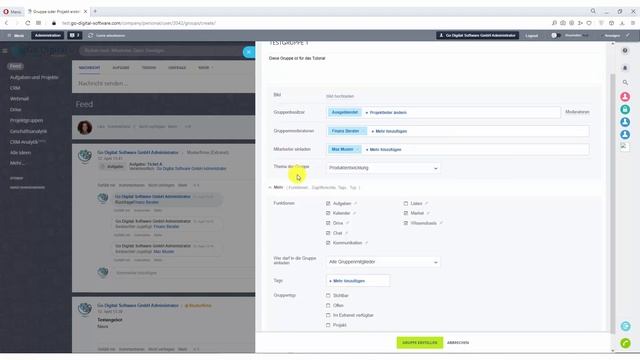Edit the Kalender function name pencil
Image resolution: width=640 pixels, height=360 pixels.
[x=354, y=213]
